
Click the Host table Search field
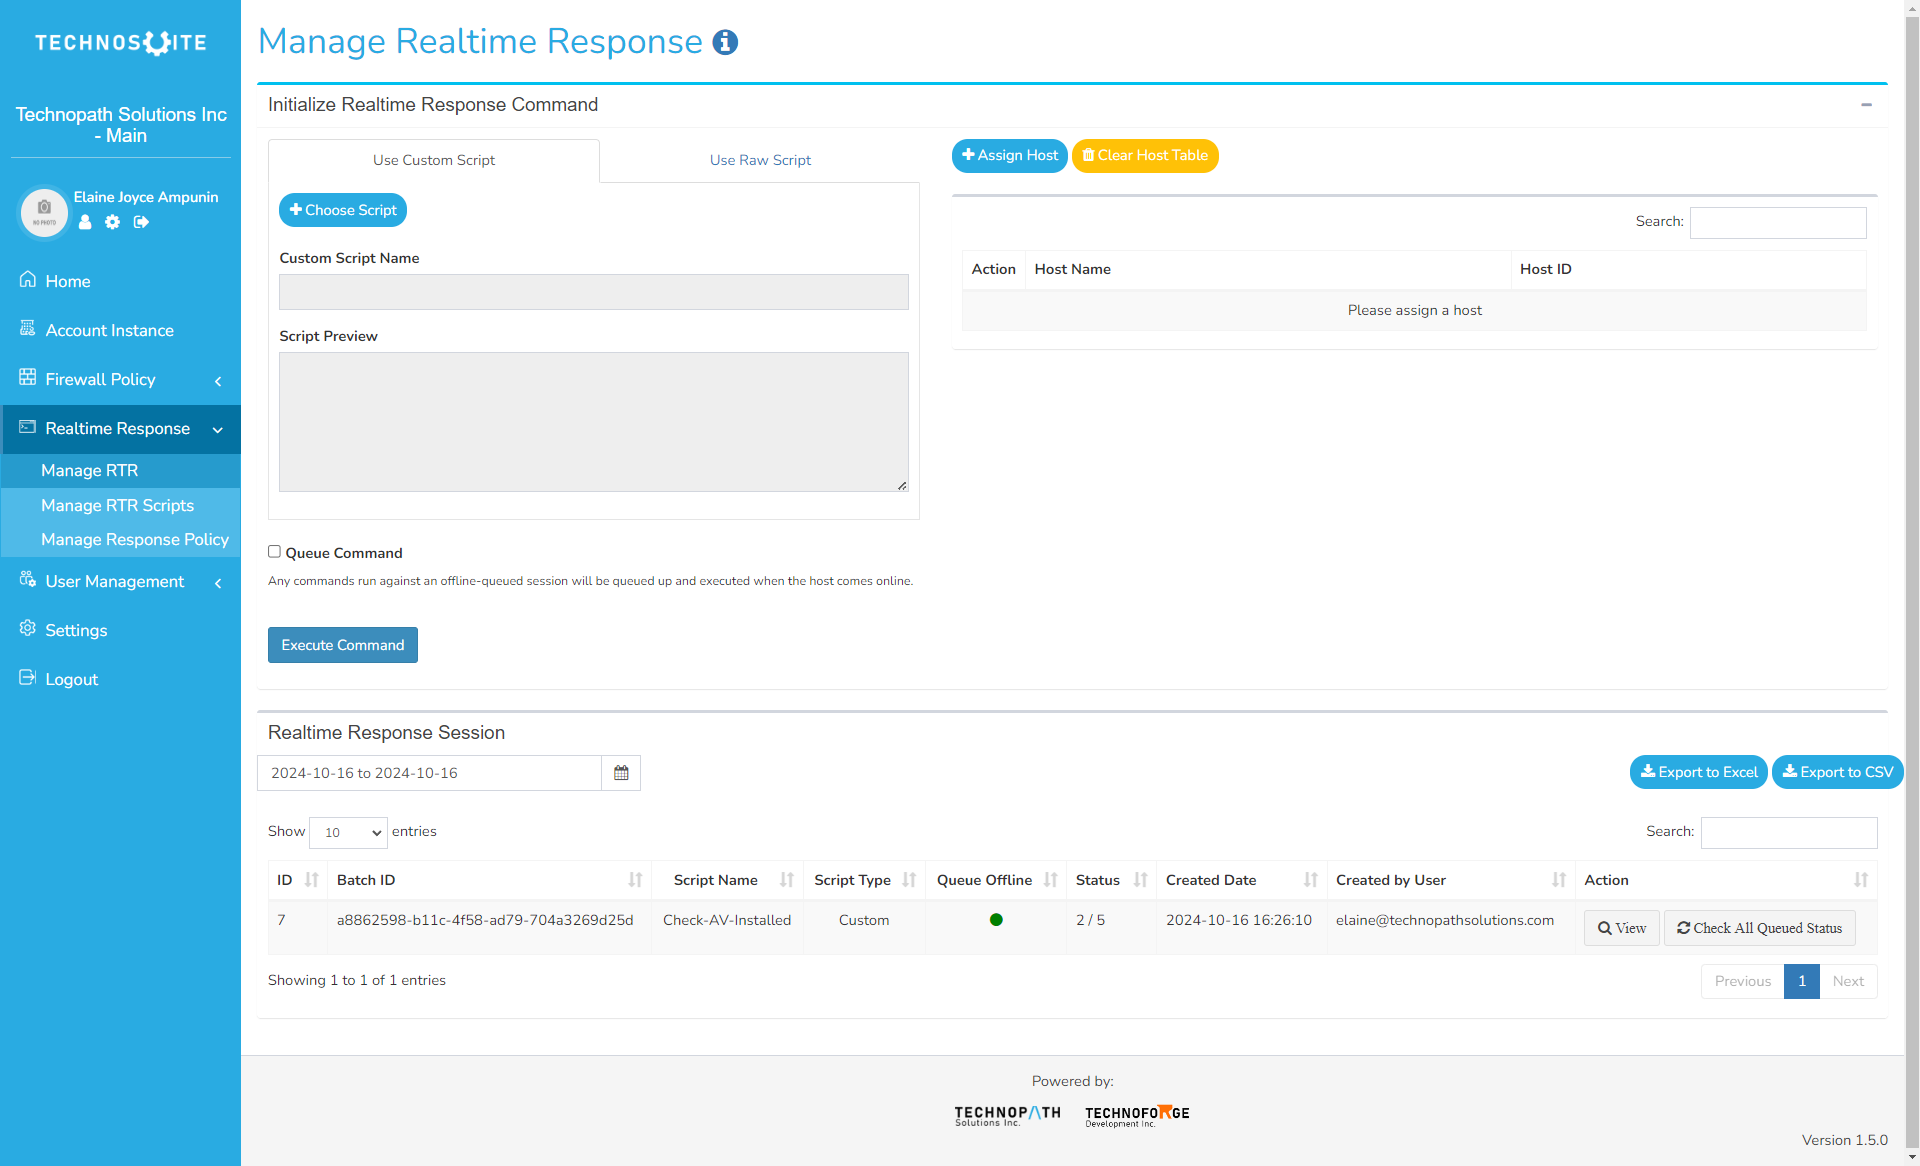(x=1777, y=222)
